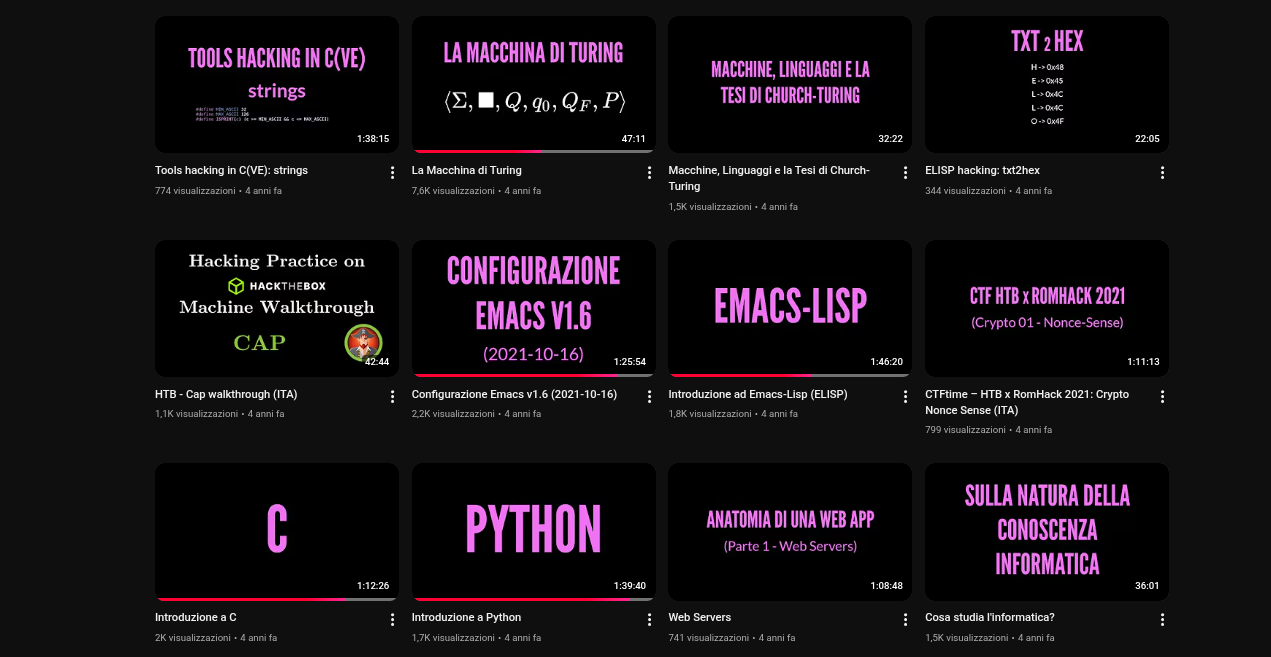
Task: Click watch progress bar on EMACS-LISP thumbnail
Action: click(790, 375)
